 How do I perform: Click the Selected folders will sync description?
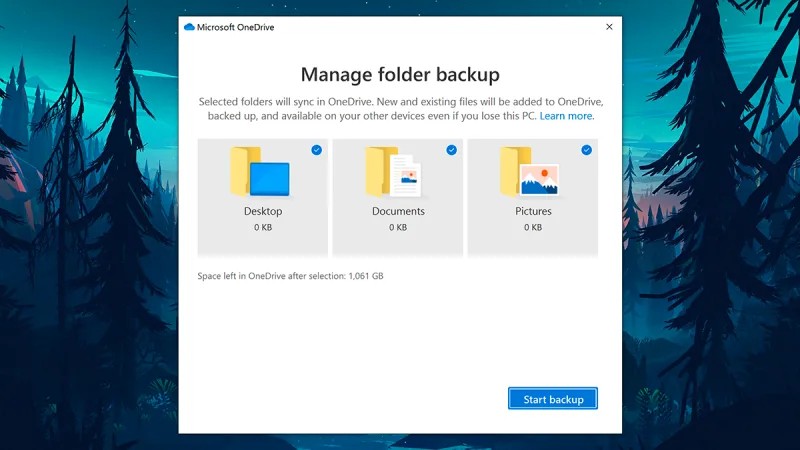401,109
